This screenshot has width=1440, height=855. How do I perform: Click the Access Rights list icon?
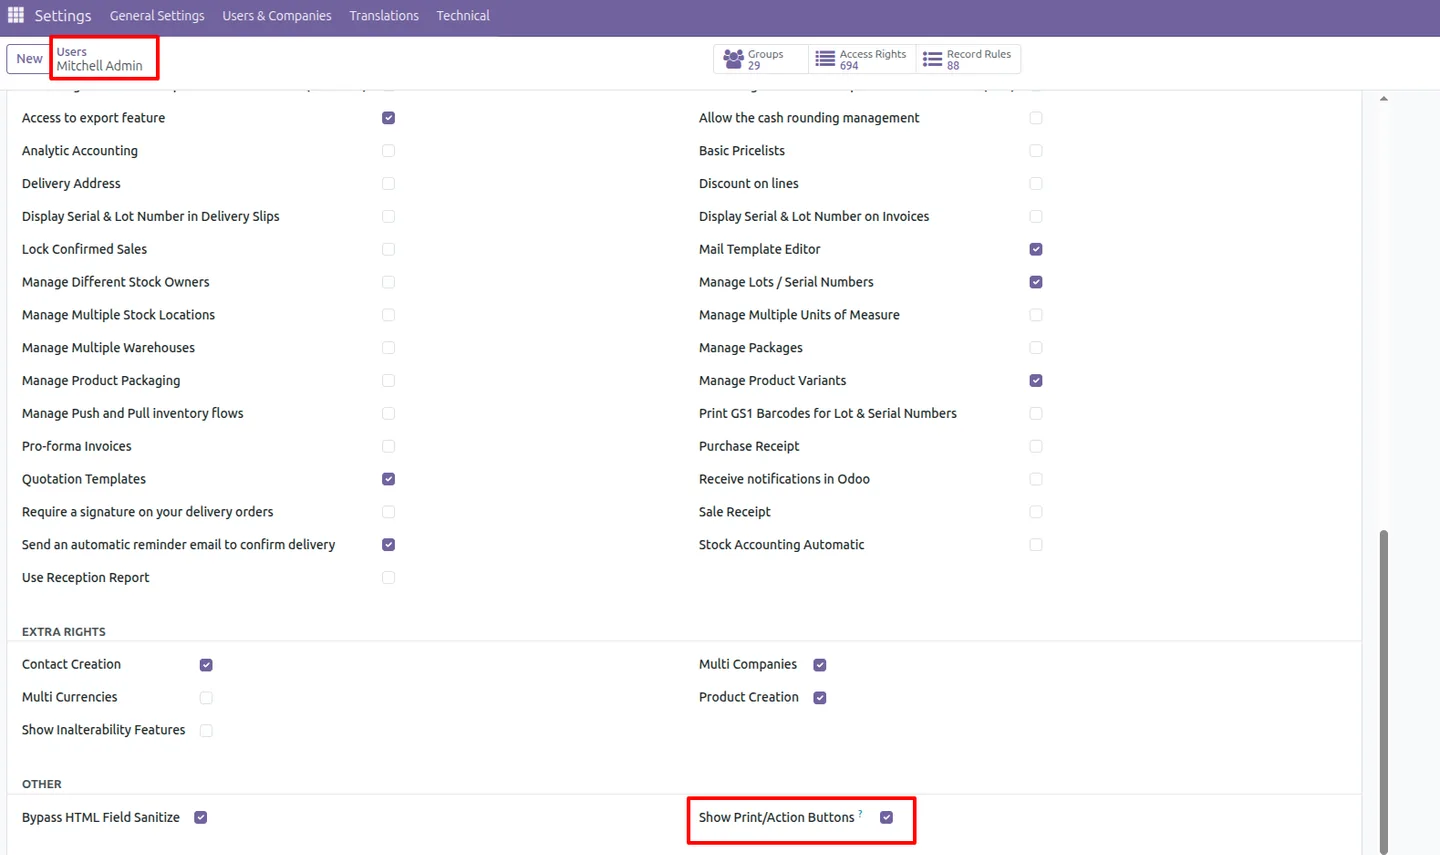(x=825, y=60)
